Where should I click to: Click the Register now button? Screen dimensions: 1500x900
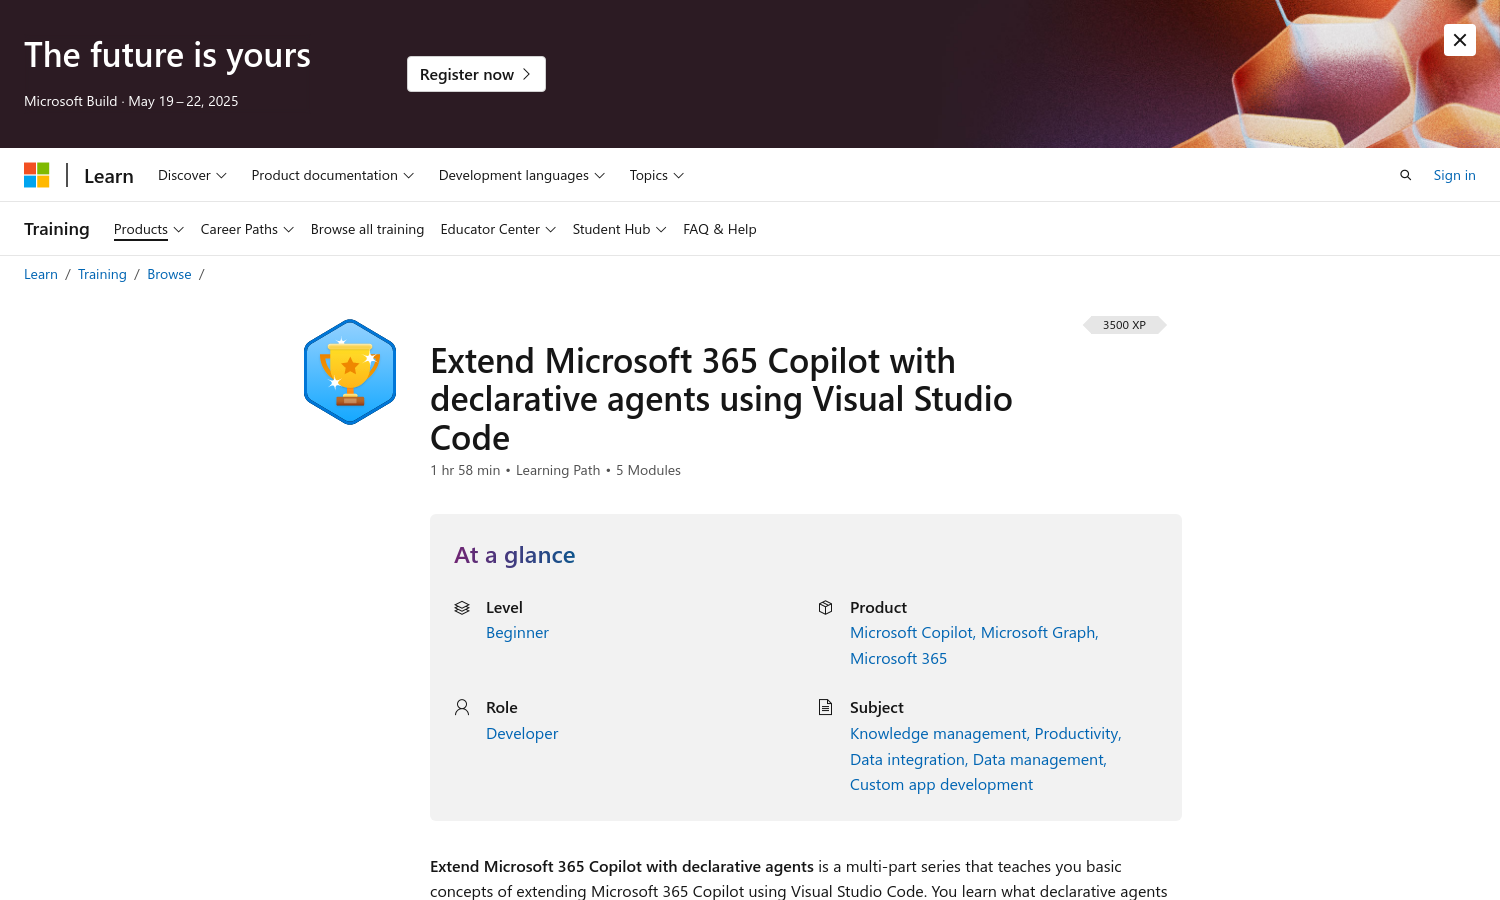pyautogui.click(x=476, y=74)
